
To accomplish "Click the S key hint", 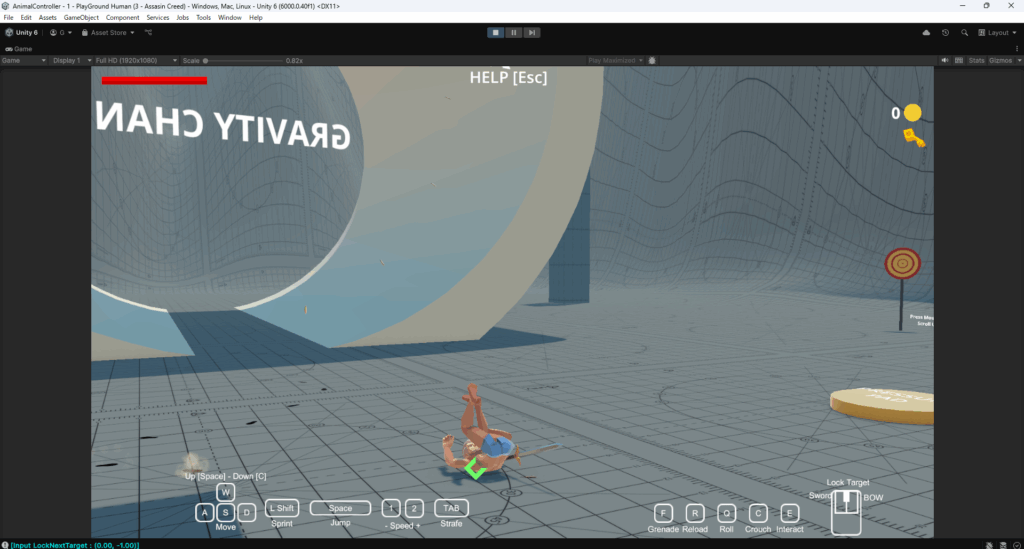I will tap(225, 512).
